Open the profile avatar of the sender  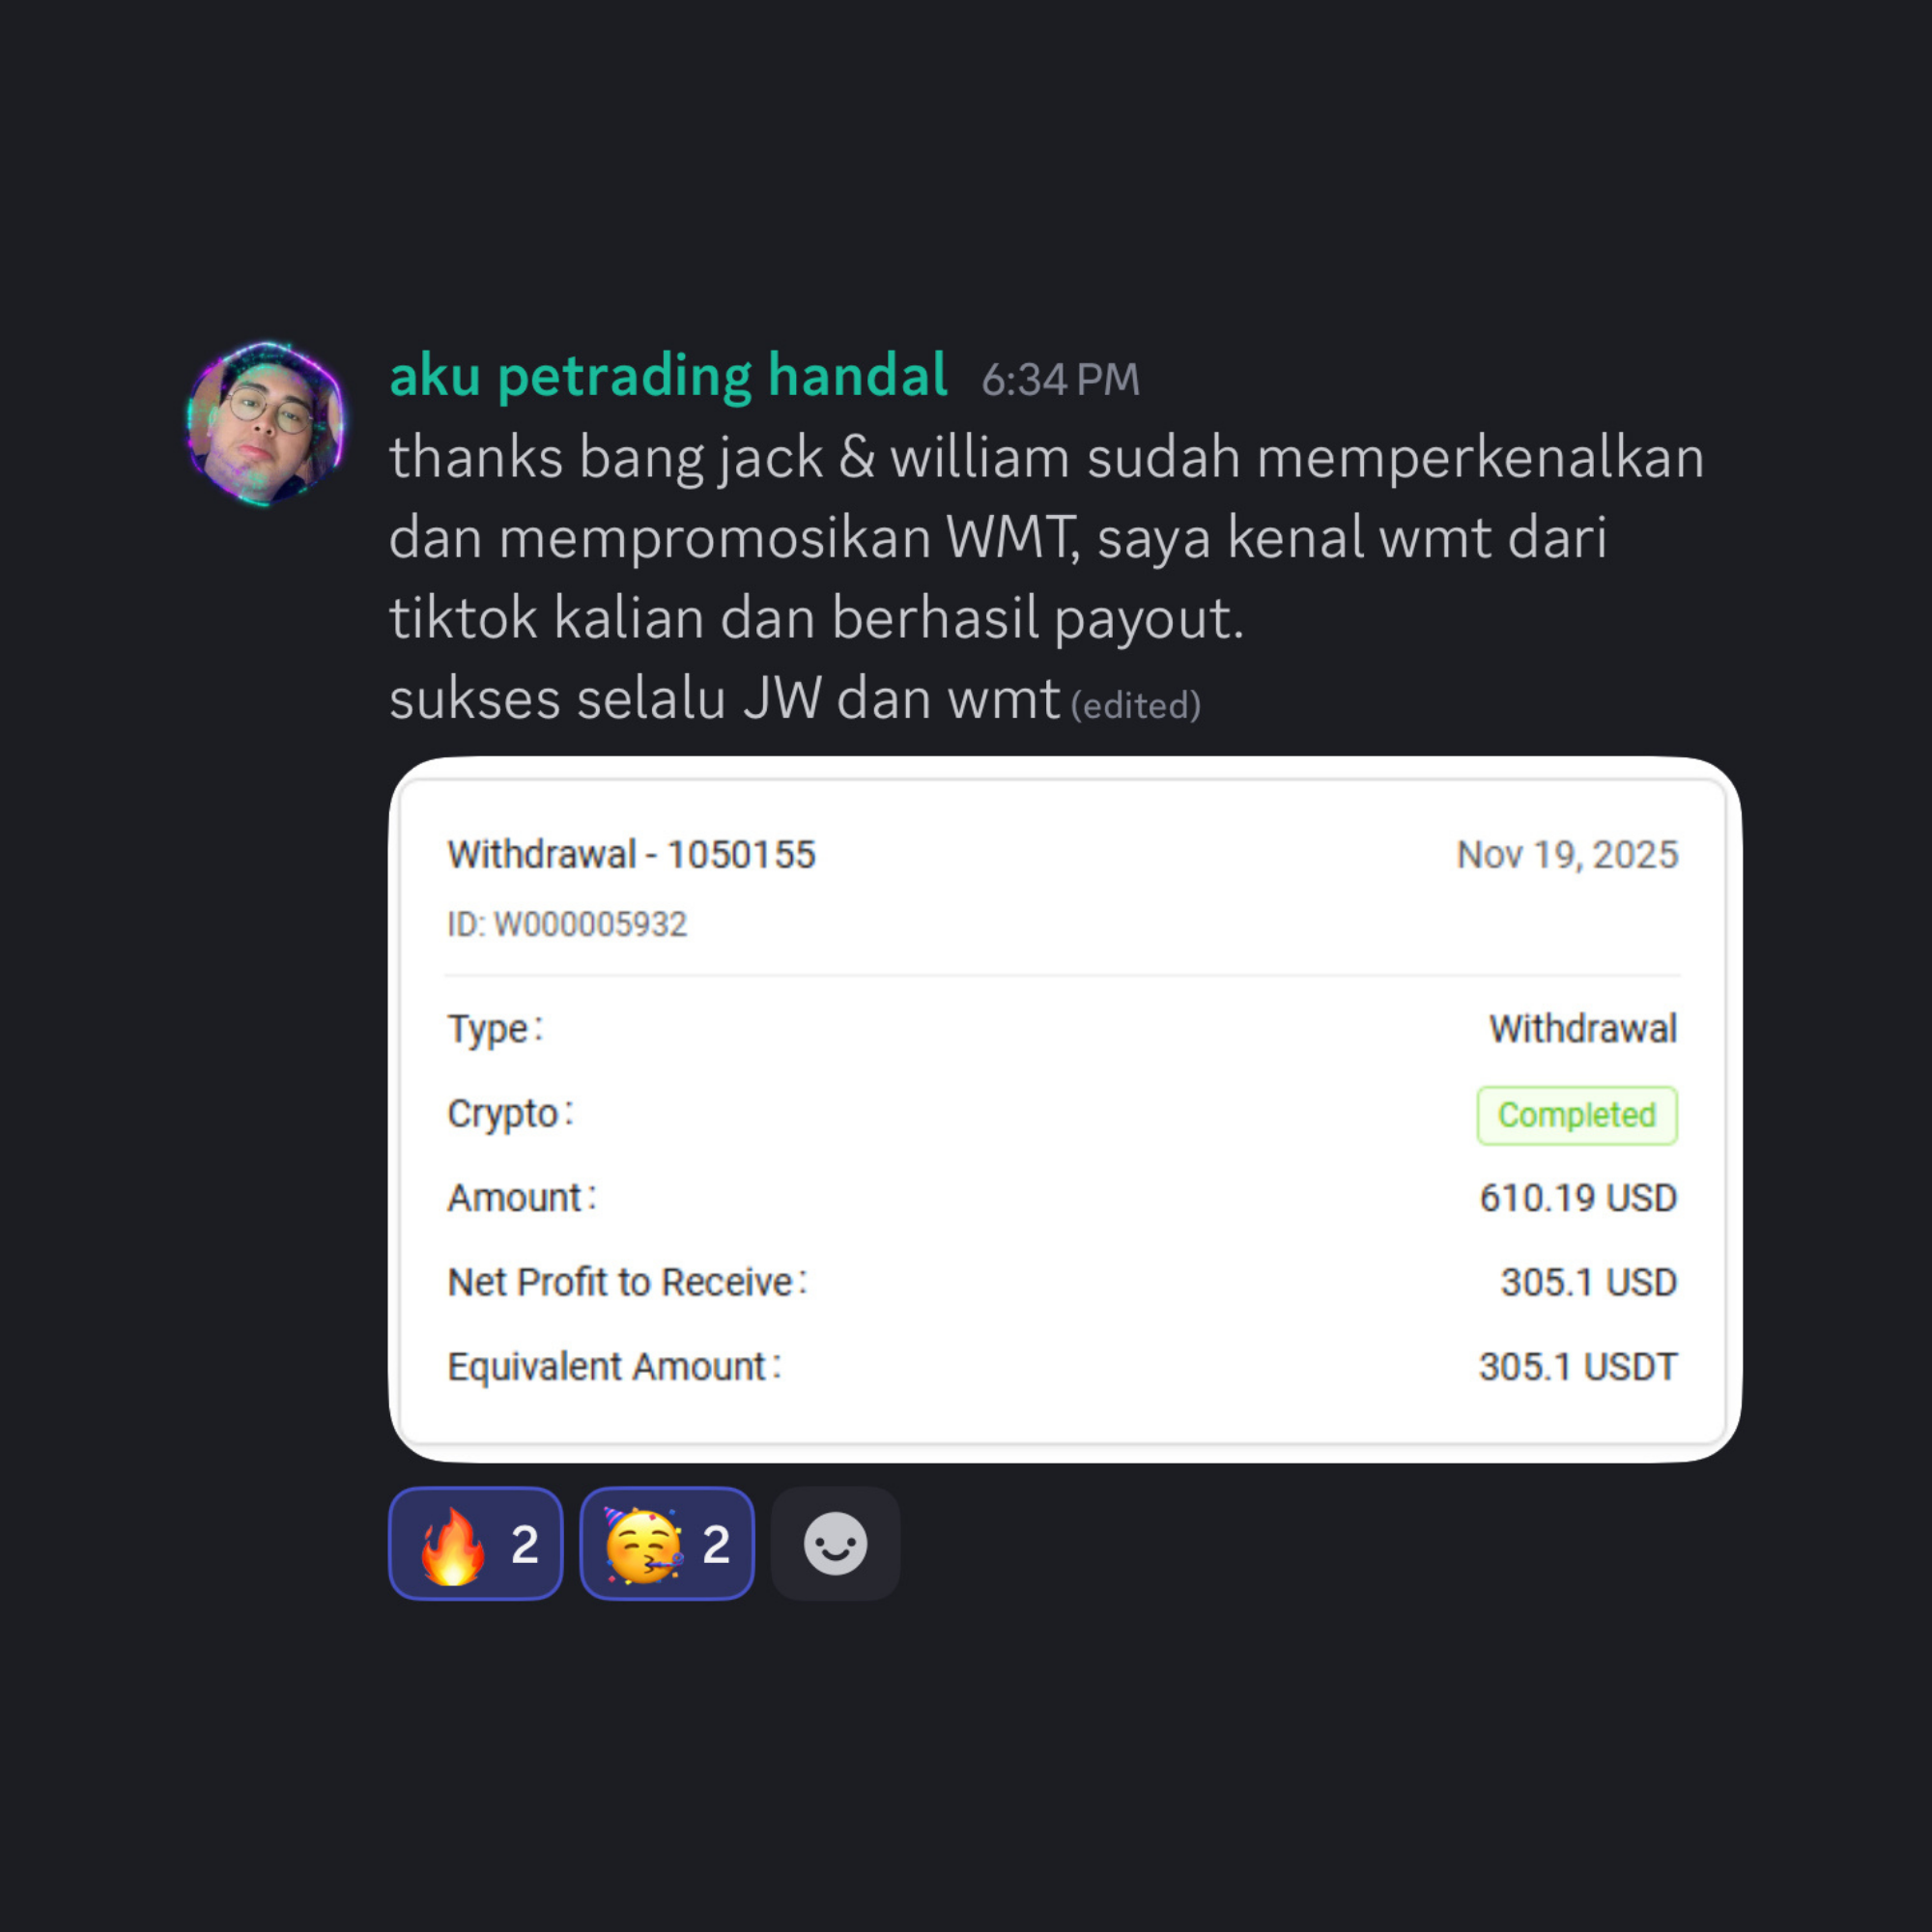pyautogui.click(x=266, y=423)
